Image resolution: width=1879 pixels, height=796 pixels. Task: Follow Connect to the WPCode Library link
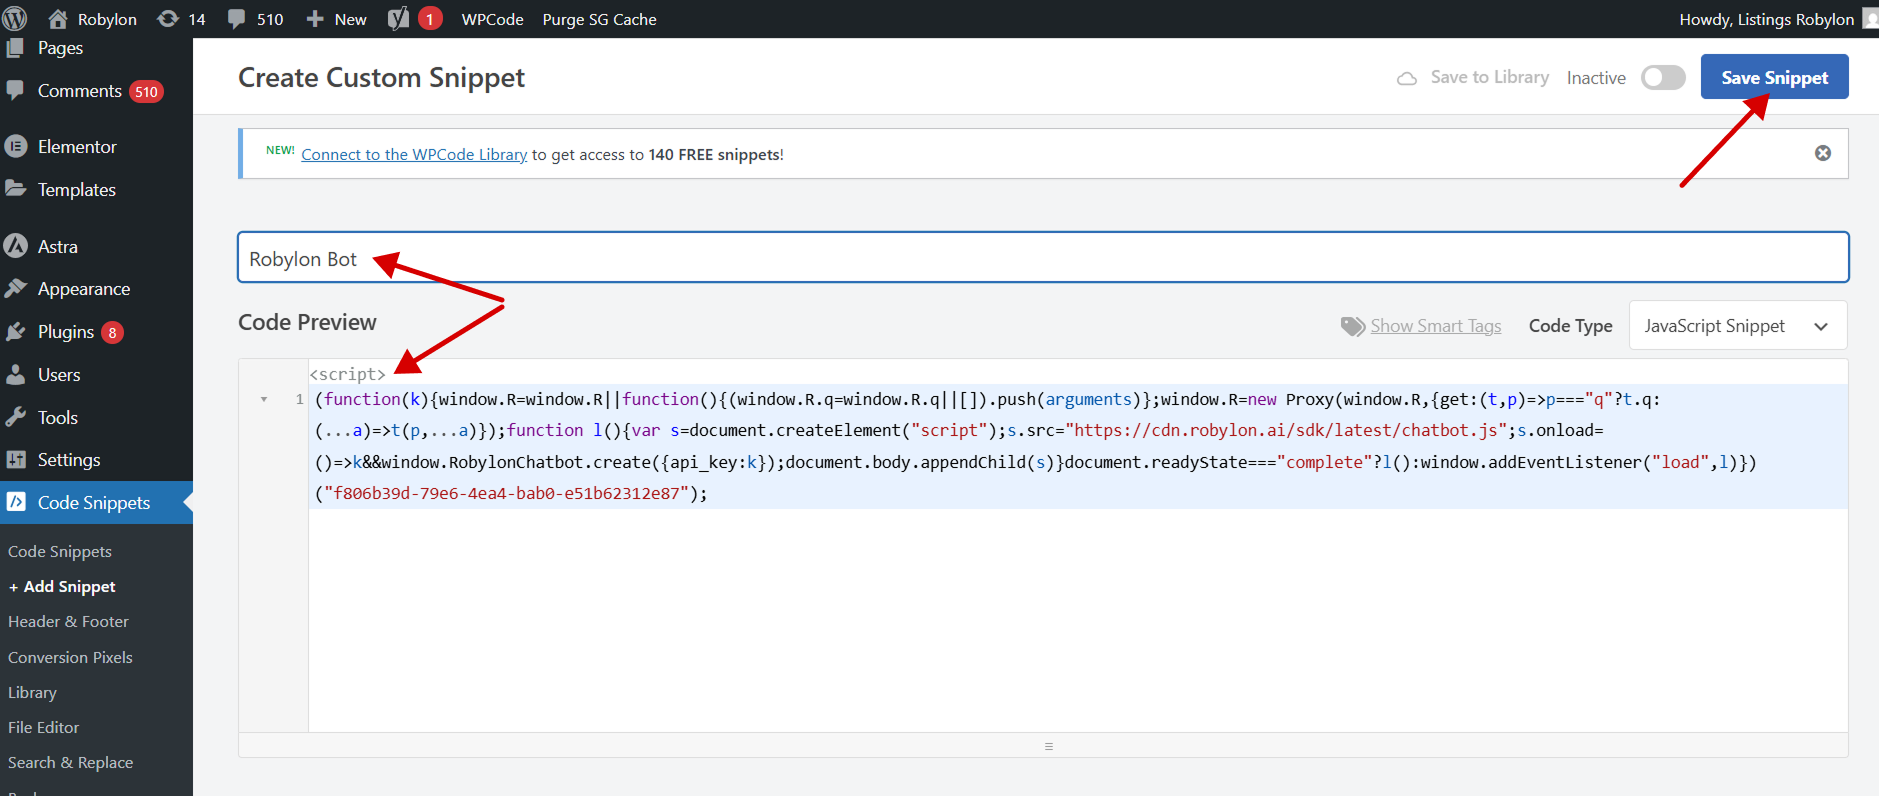(x=414, y=154)
